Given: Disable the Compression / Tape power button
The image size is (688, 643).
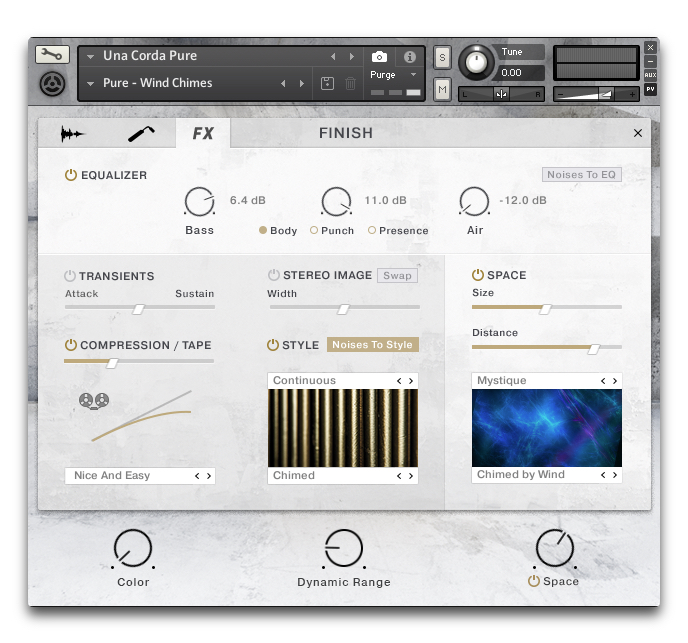Looking at the screenshot, I should [71, 345].
